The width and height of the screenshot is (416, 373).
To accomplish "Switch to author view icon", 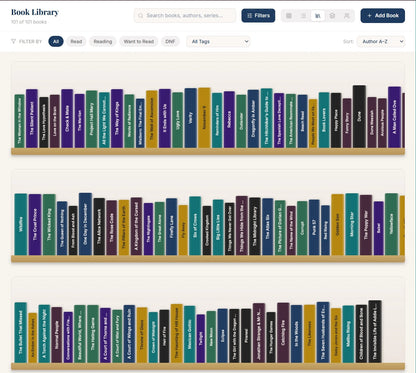I will click(347, 16).
